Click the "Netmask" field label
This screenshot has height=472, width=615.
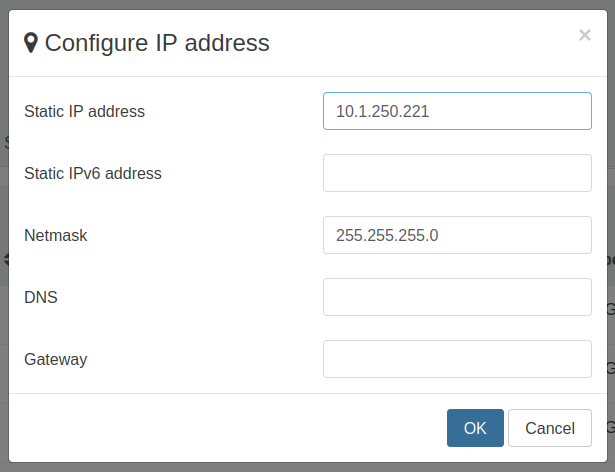[x=56, y=235]
